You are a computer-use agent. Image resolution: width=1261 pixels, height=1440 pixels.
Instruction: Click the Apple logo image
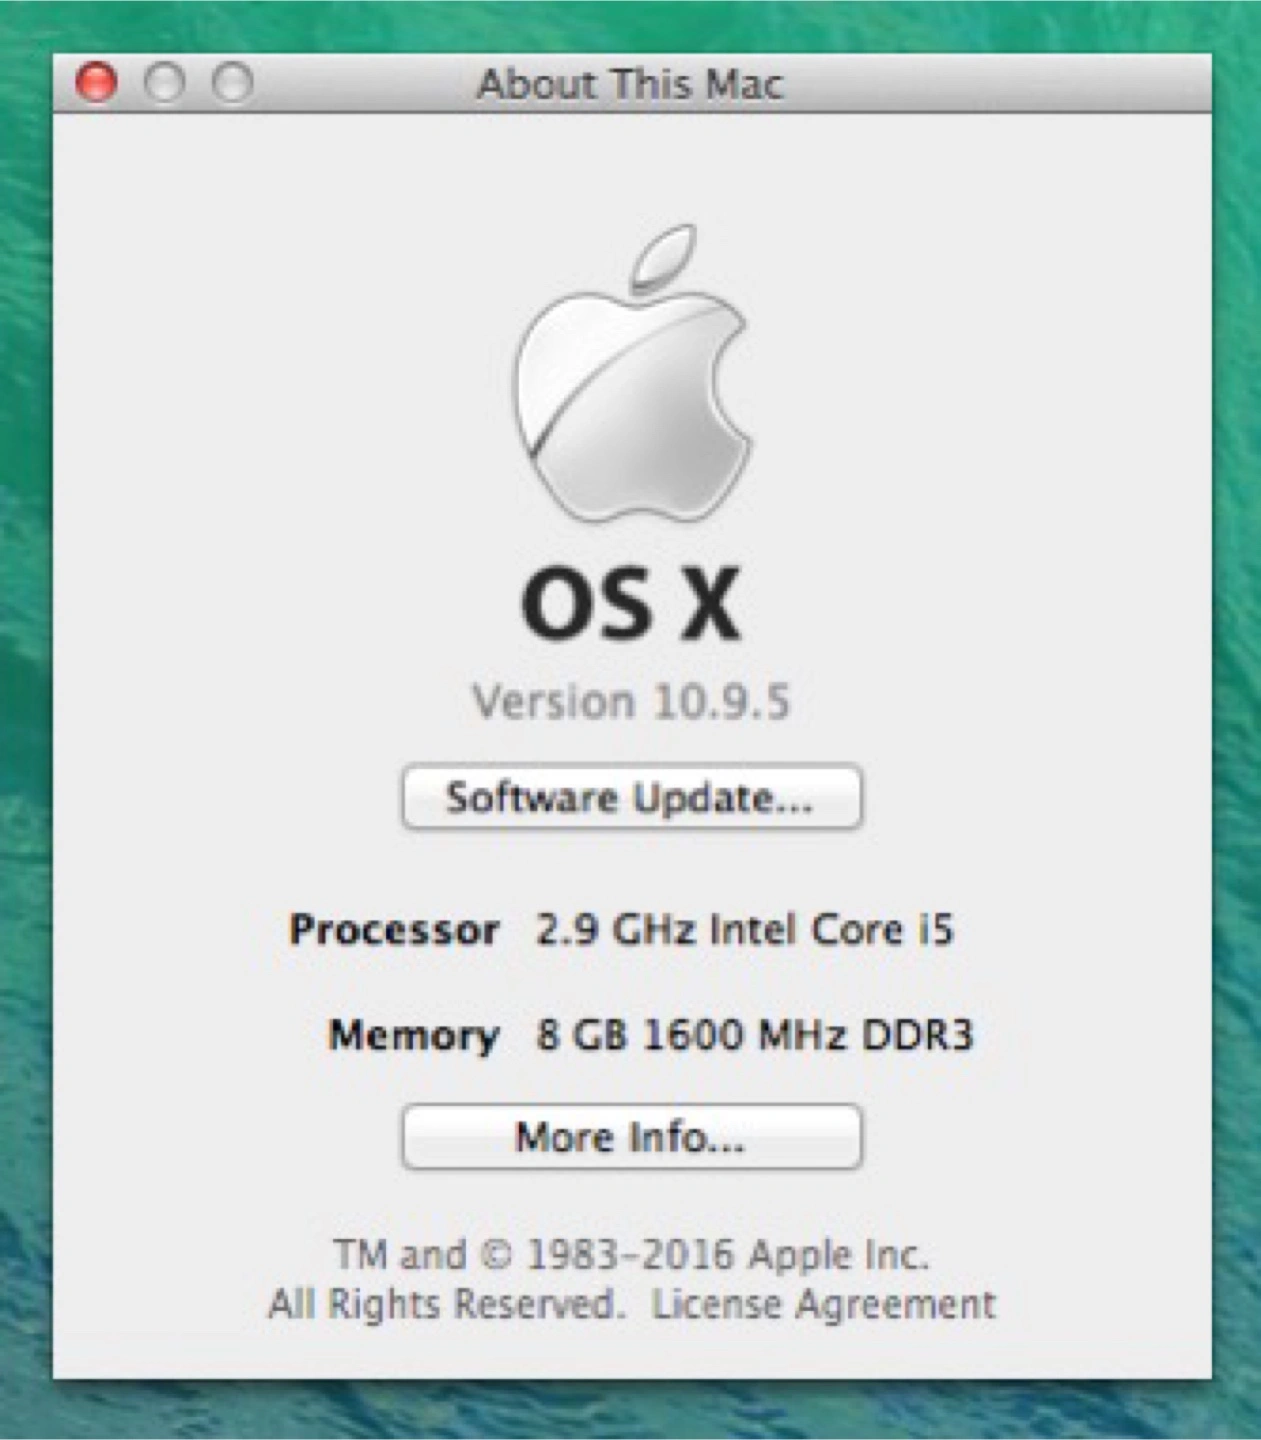631,372
